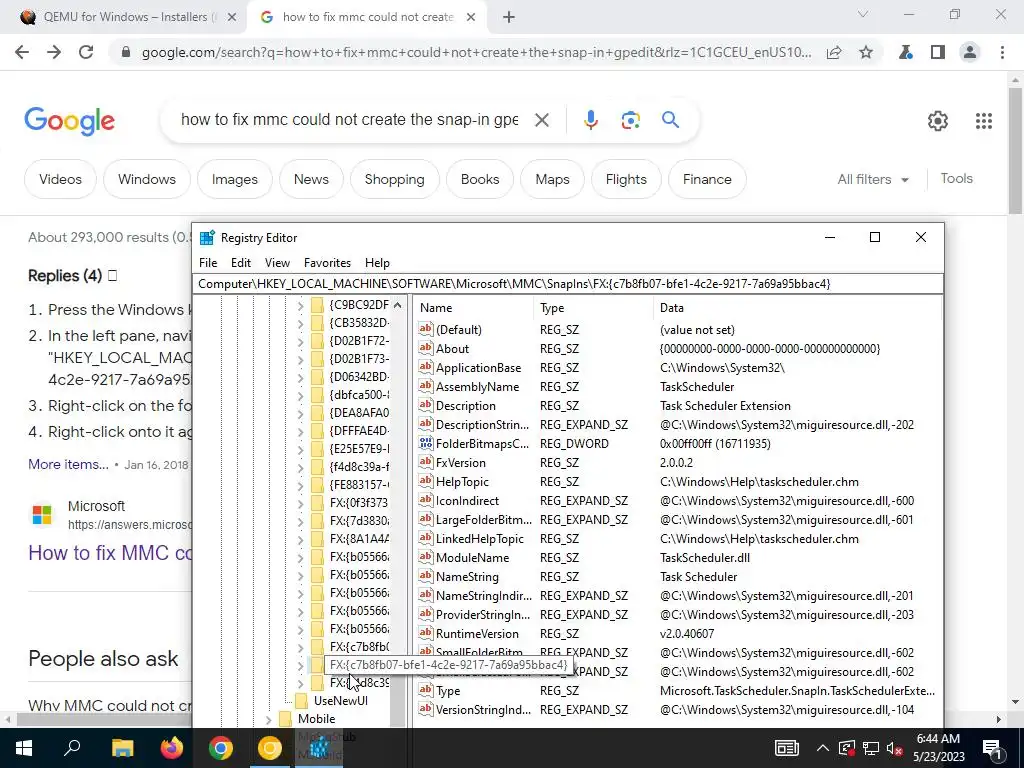This screenshot has height=768, width=1024.
Task: Click the muted volume tray icon
Action: (x=895, y=748)
